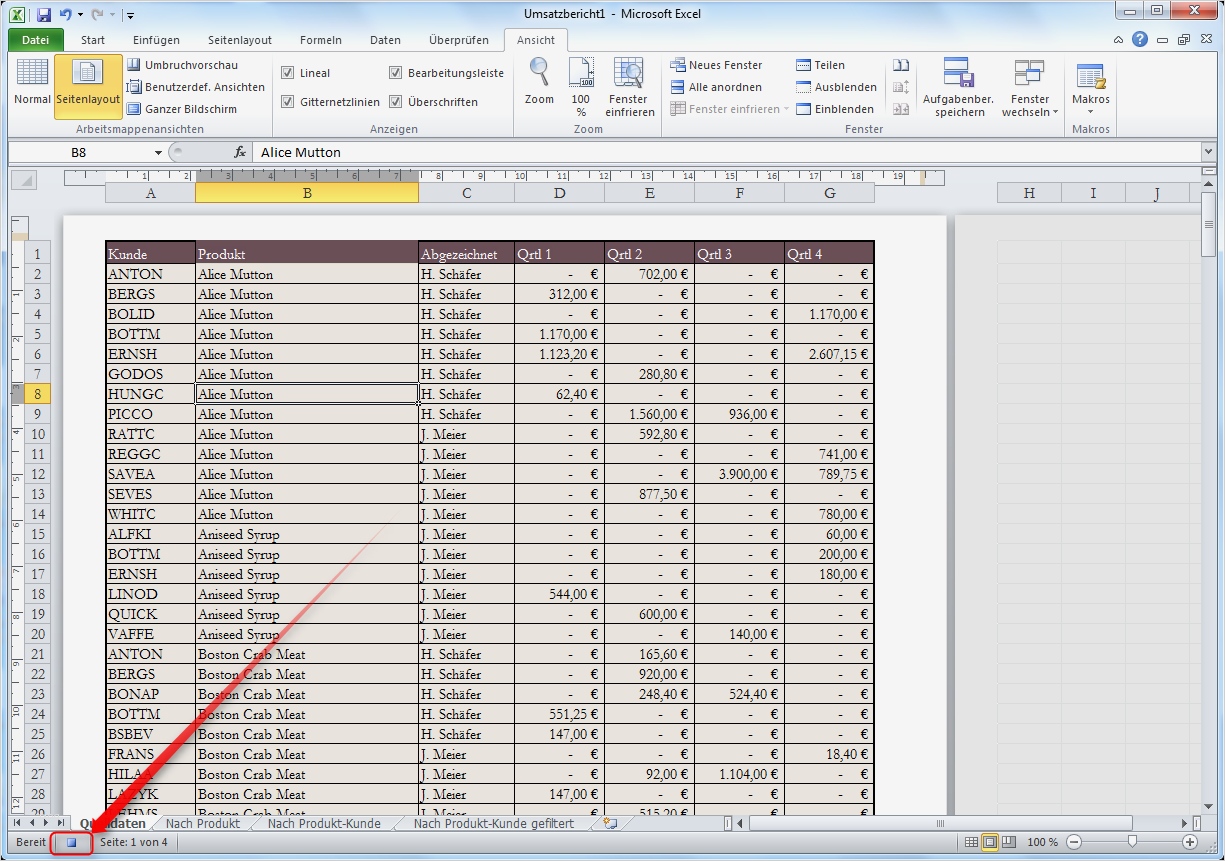This screenshot has width=1225, height=861.
Task: Switch to the Formeln ribbon tab
Action: click(x=320, y=40)
